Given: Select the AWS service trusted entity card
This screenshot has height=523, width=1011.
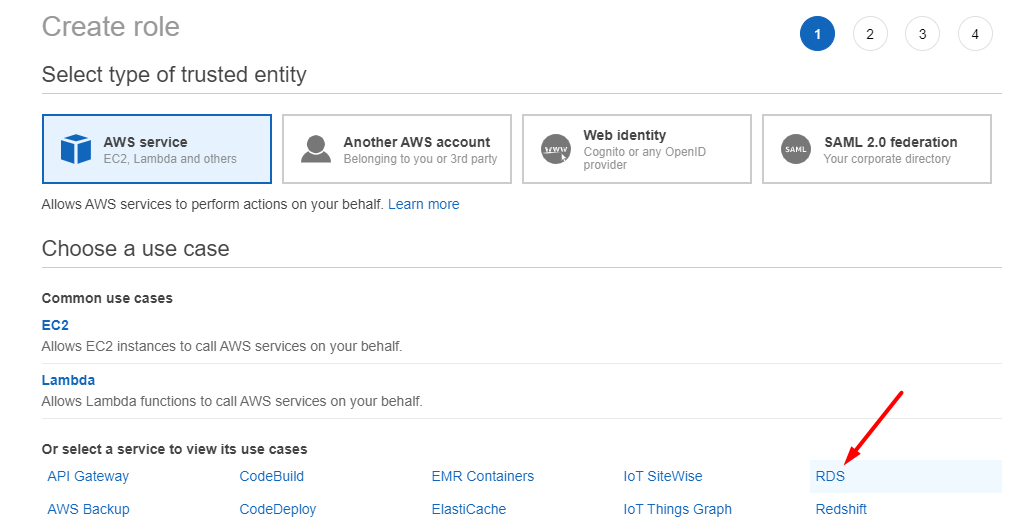Looking at the screenshot, I should click(x=157, y=149).
